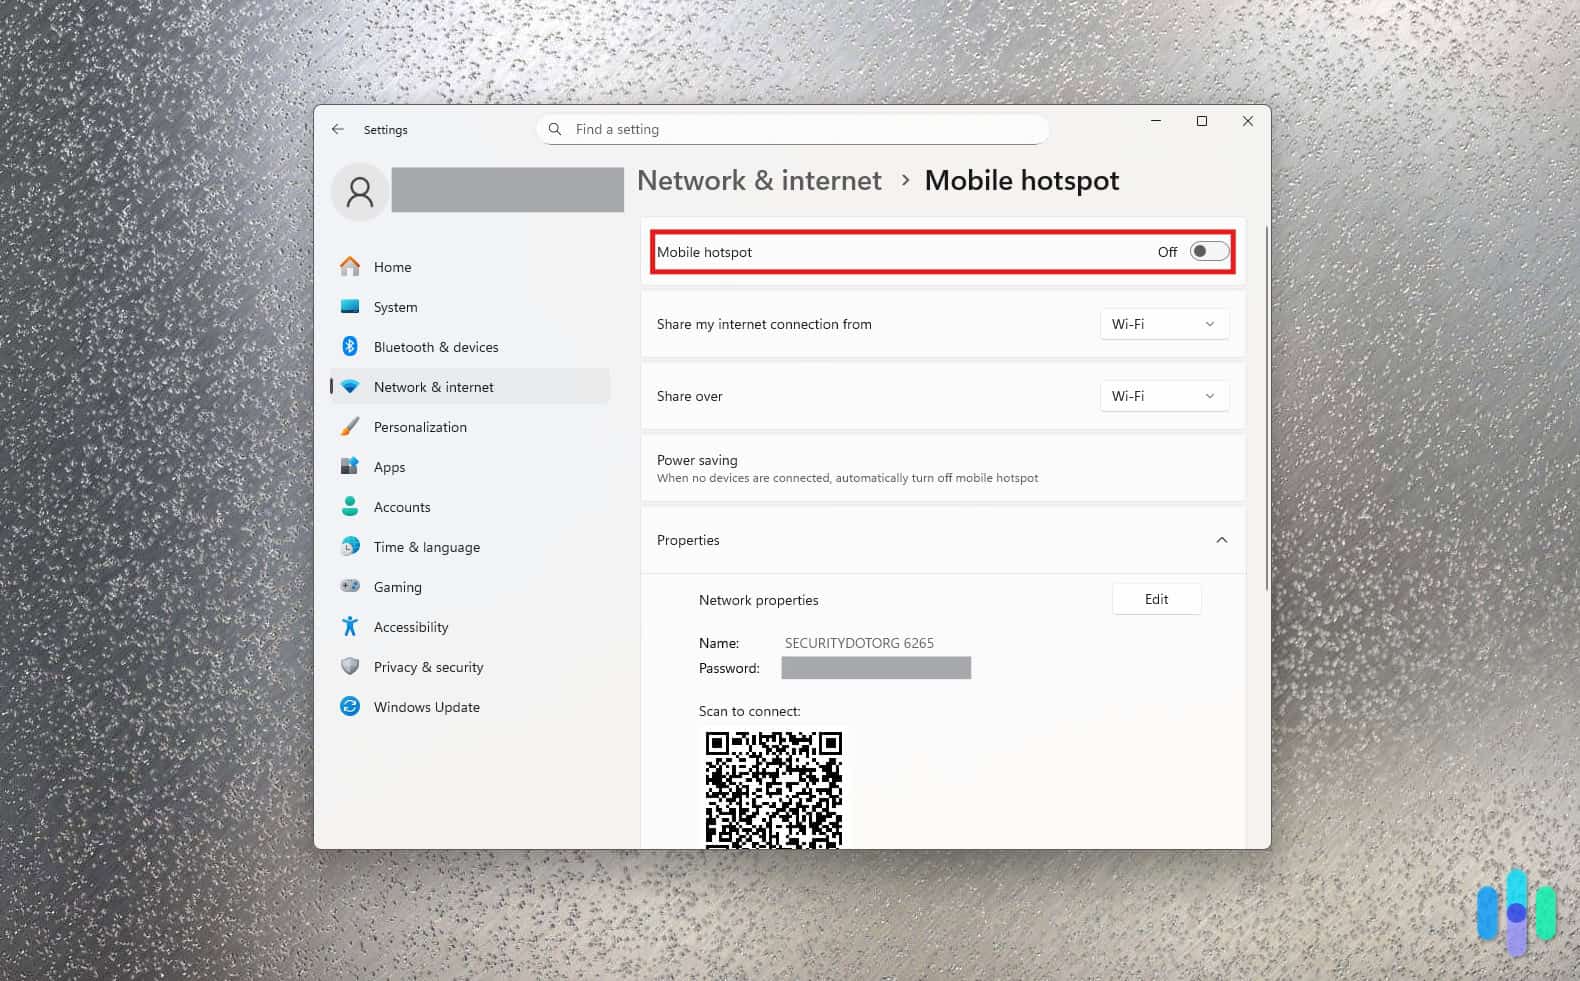Collapse the Properties section chevron
This screenshot has height=981, width=1580.
pyautogui.click(x=1221, y=540)
